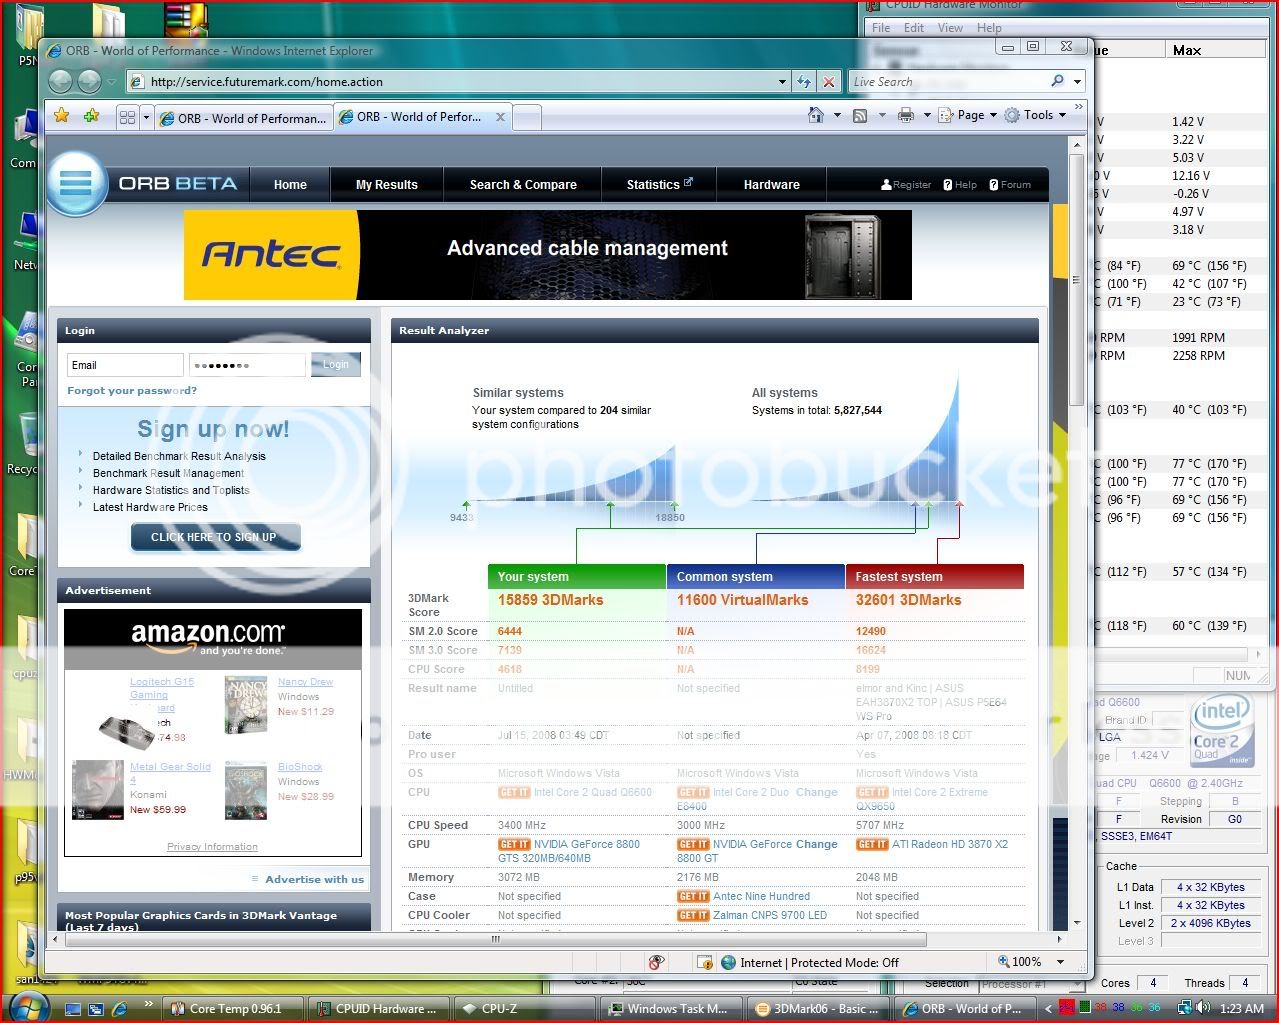Close the active ORB browser tab
Screen dimensions: 1279x1023
[x=500, y=117]
